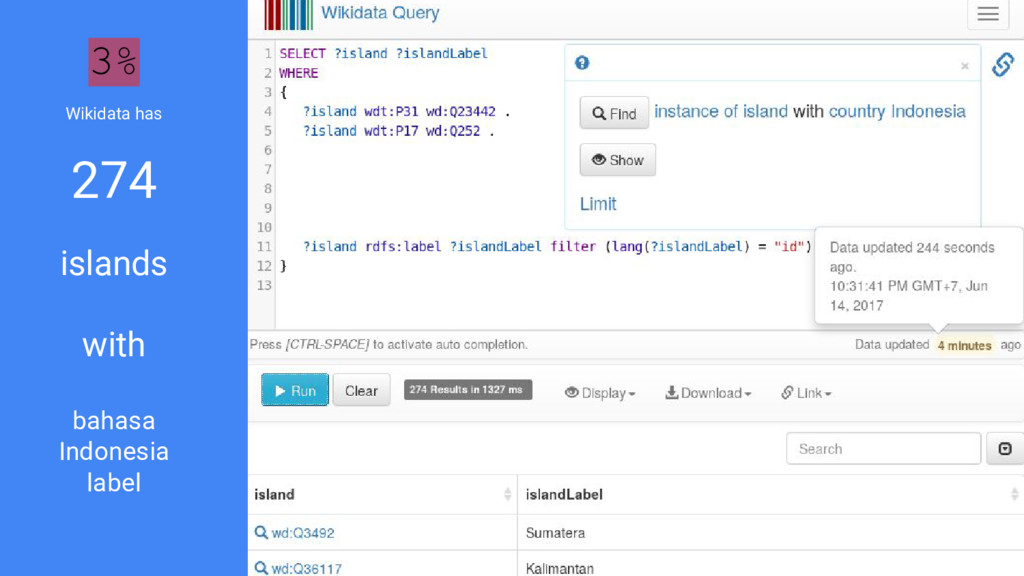This screenshot has width=1024, height=576.
Task: Open the Limit option
Action: (598, 204)
